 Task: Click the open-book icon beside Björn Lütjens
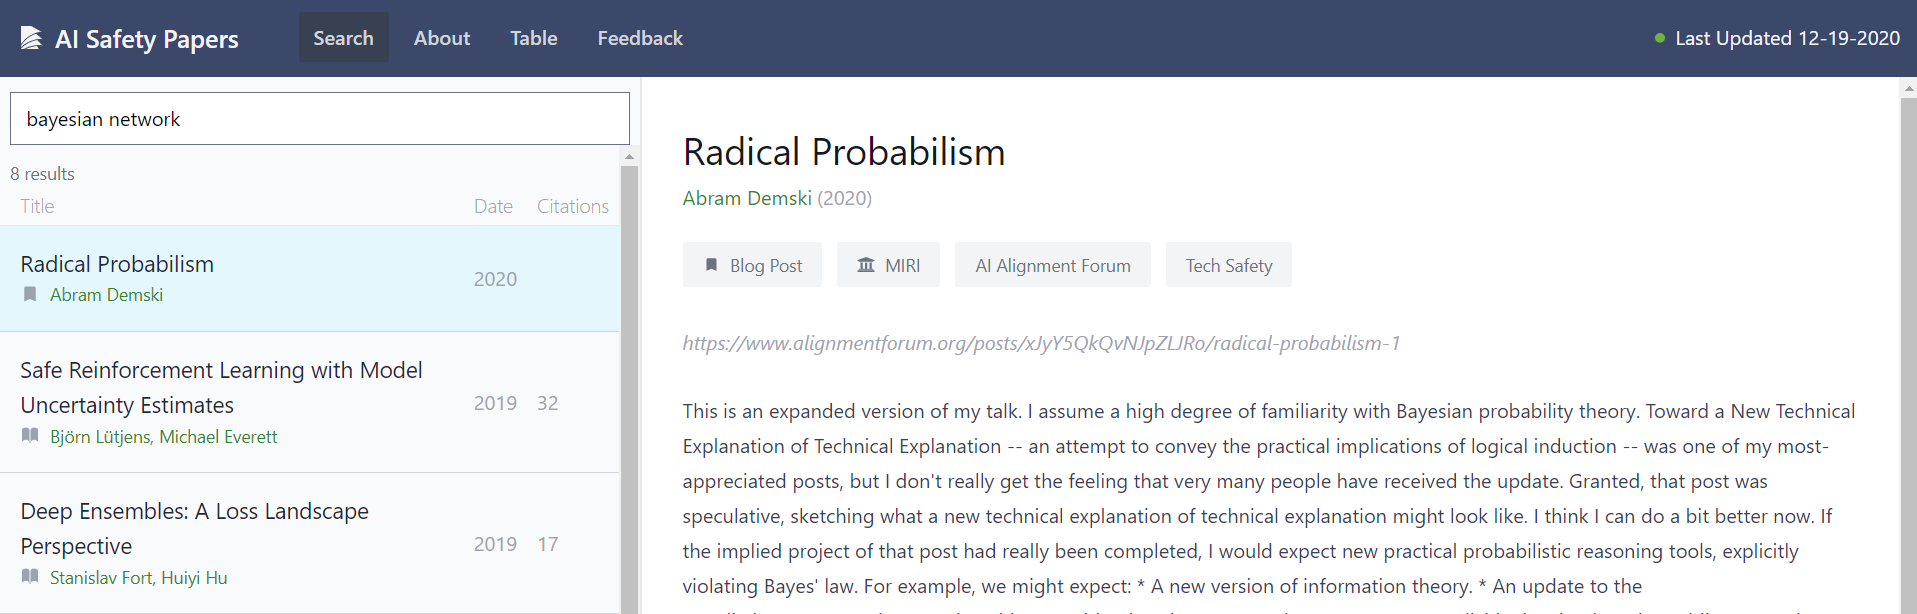[x=30, y=436]
